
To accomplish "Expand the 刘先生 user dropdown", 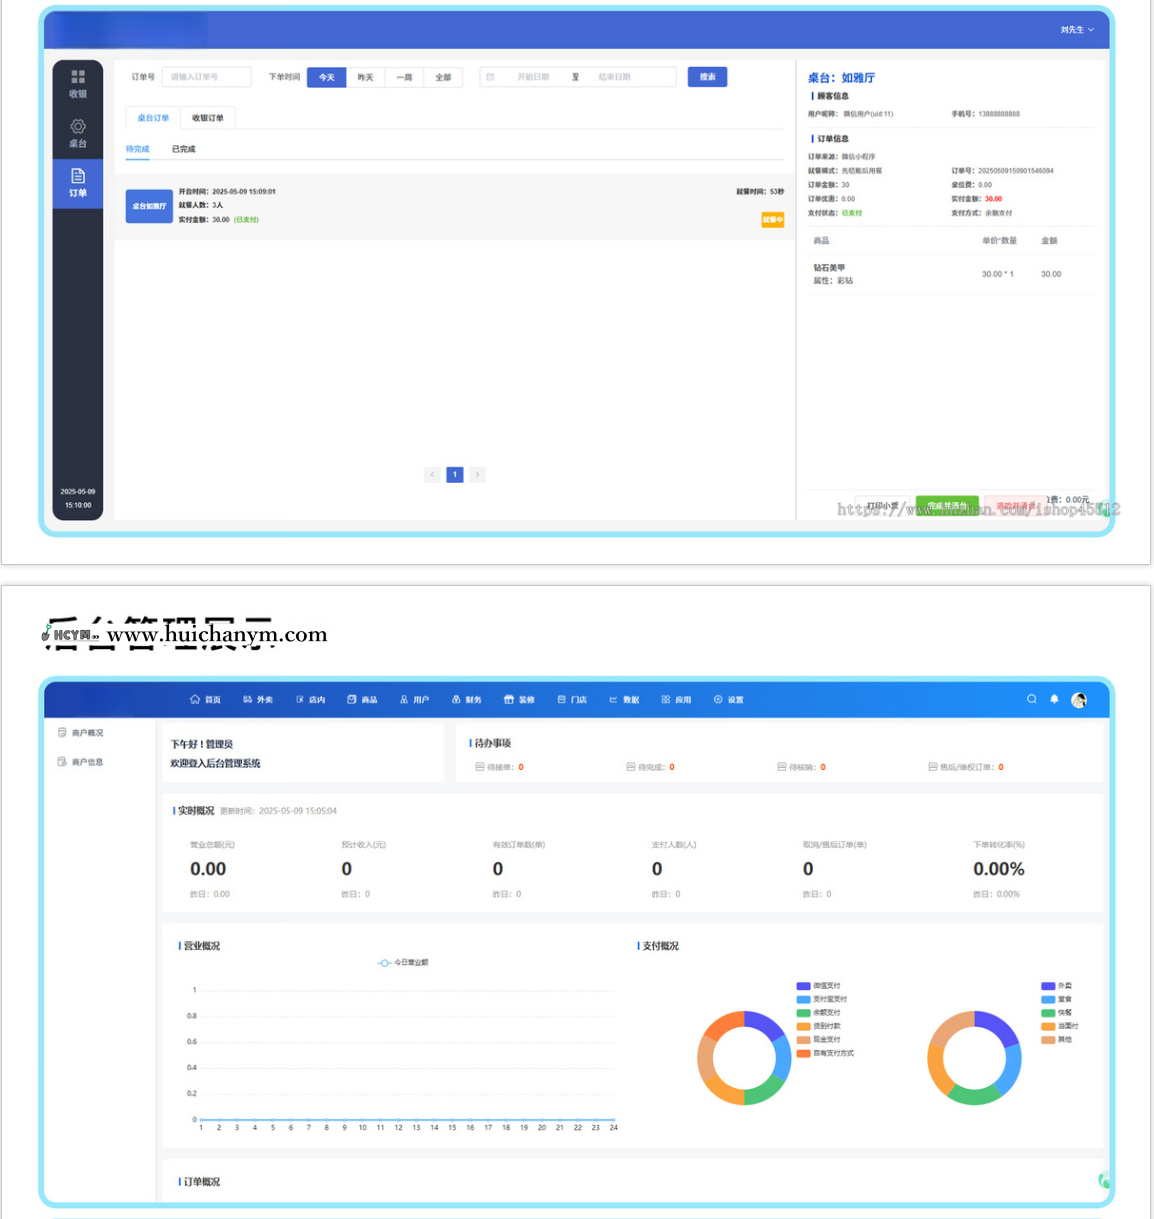I will point(1076,30).
